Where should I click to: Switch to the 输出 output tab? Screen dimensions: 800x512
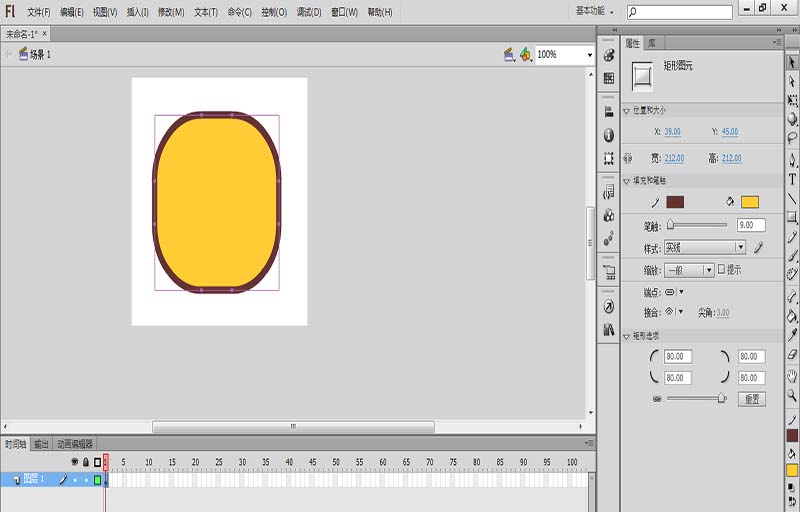[x=41, y=444]
